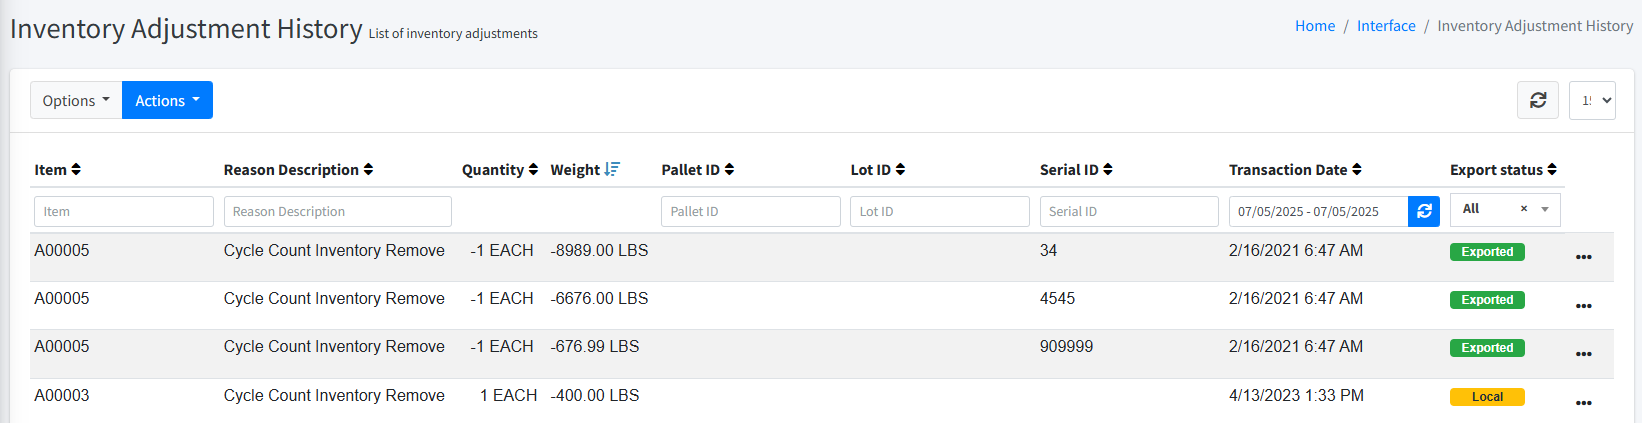The height and width of the screenshot is (423, 1642).
Task: Click sort arrows next to Item header
Action: 76,170
